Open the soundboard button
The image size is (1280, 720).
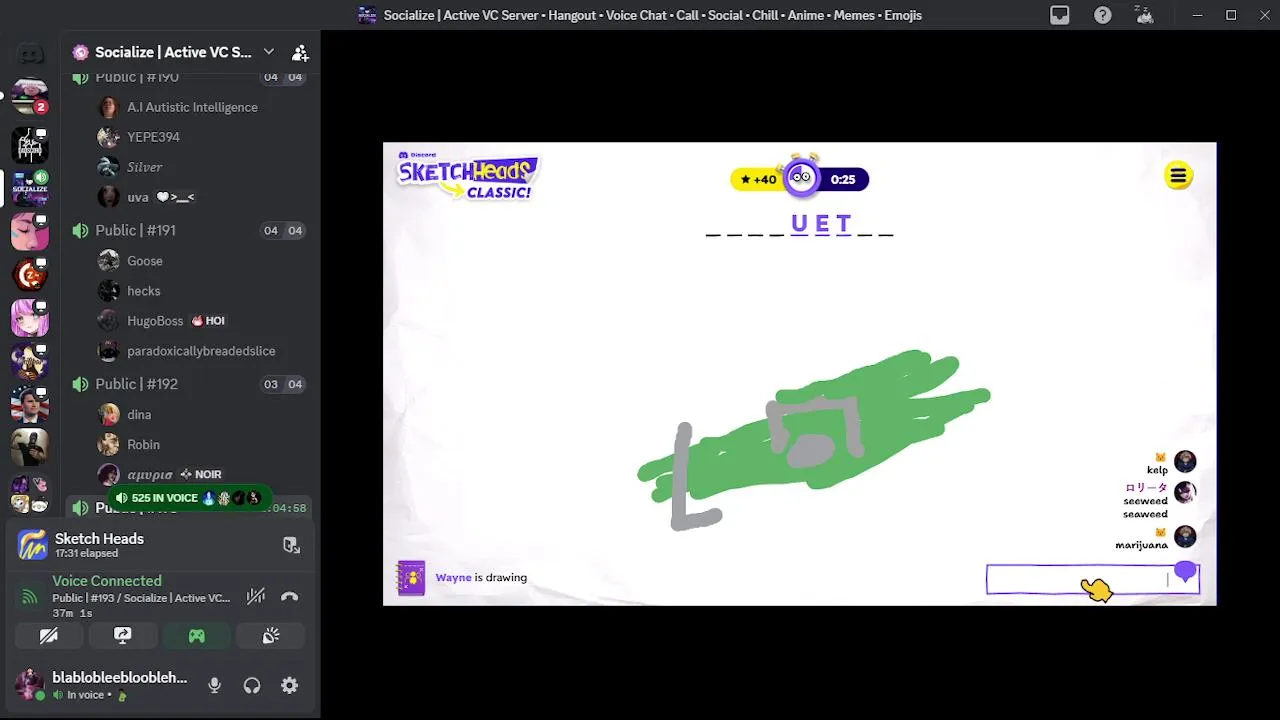[x=271, y=635]
